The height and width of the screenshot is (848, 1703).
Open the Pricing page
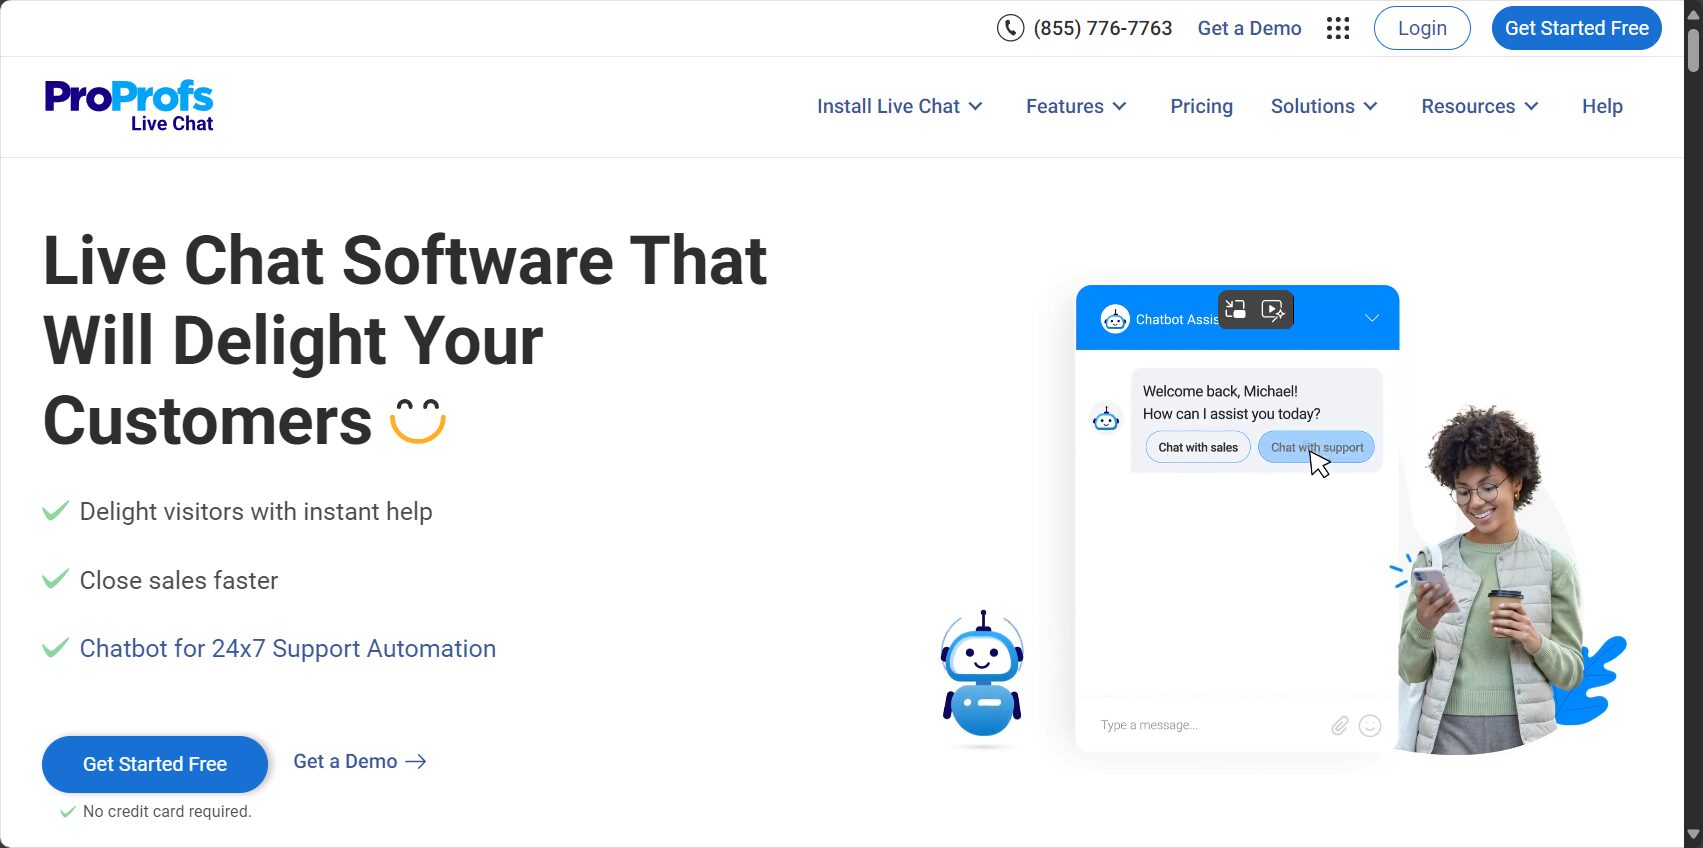(1201, 106)
